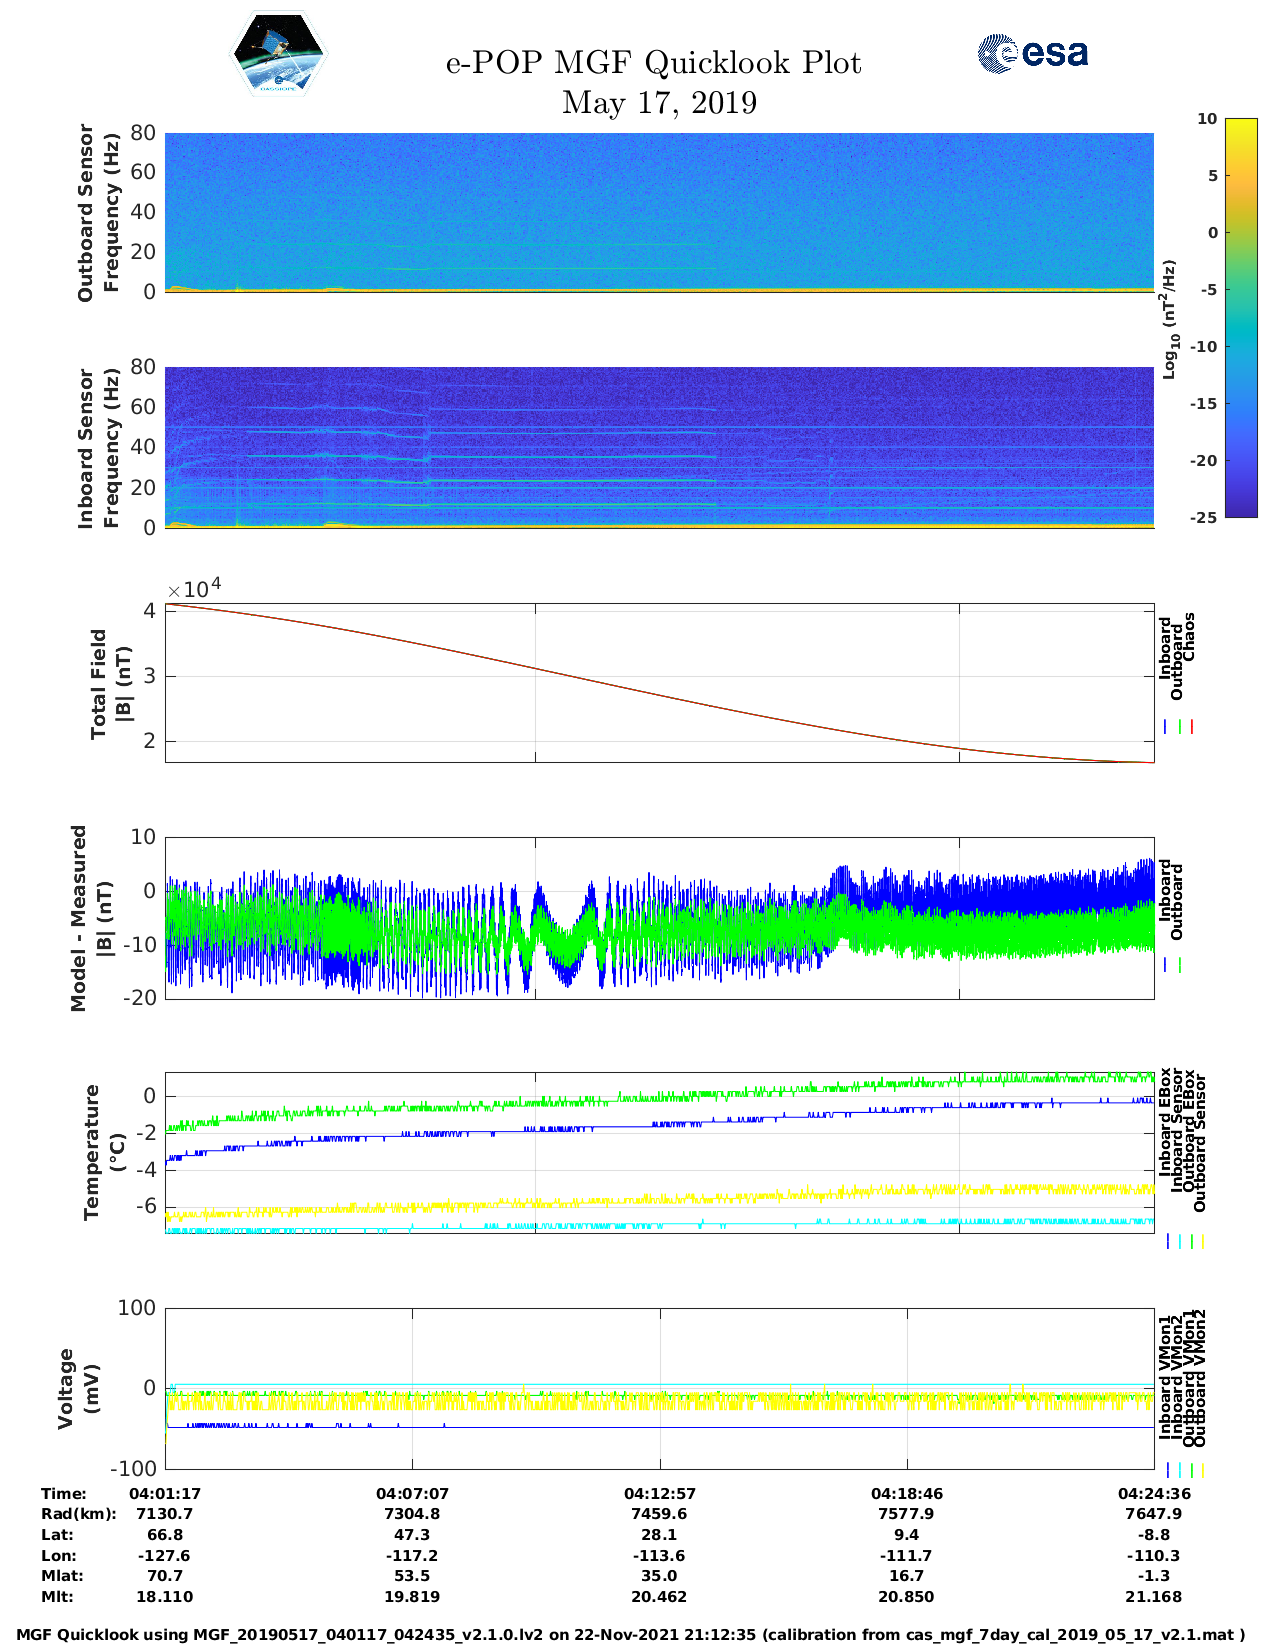Click inside the Outboard Sensor spectrogram
Image resolution: width=1275 pixels, height=1650 pixels.
659,212
